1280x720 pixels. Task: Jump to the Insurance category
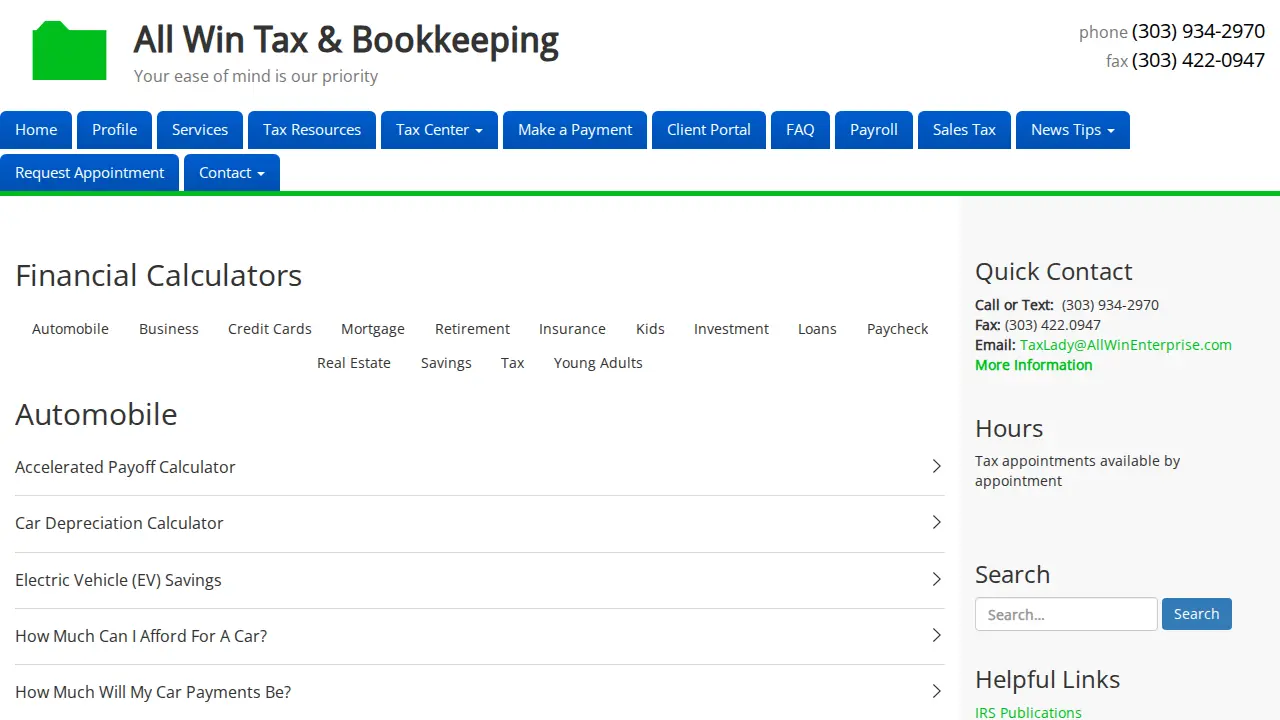pyautogui.click(x=572, y=329)
